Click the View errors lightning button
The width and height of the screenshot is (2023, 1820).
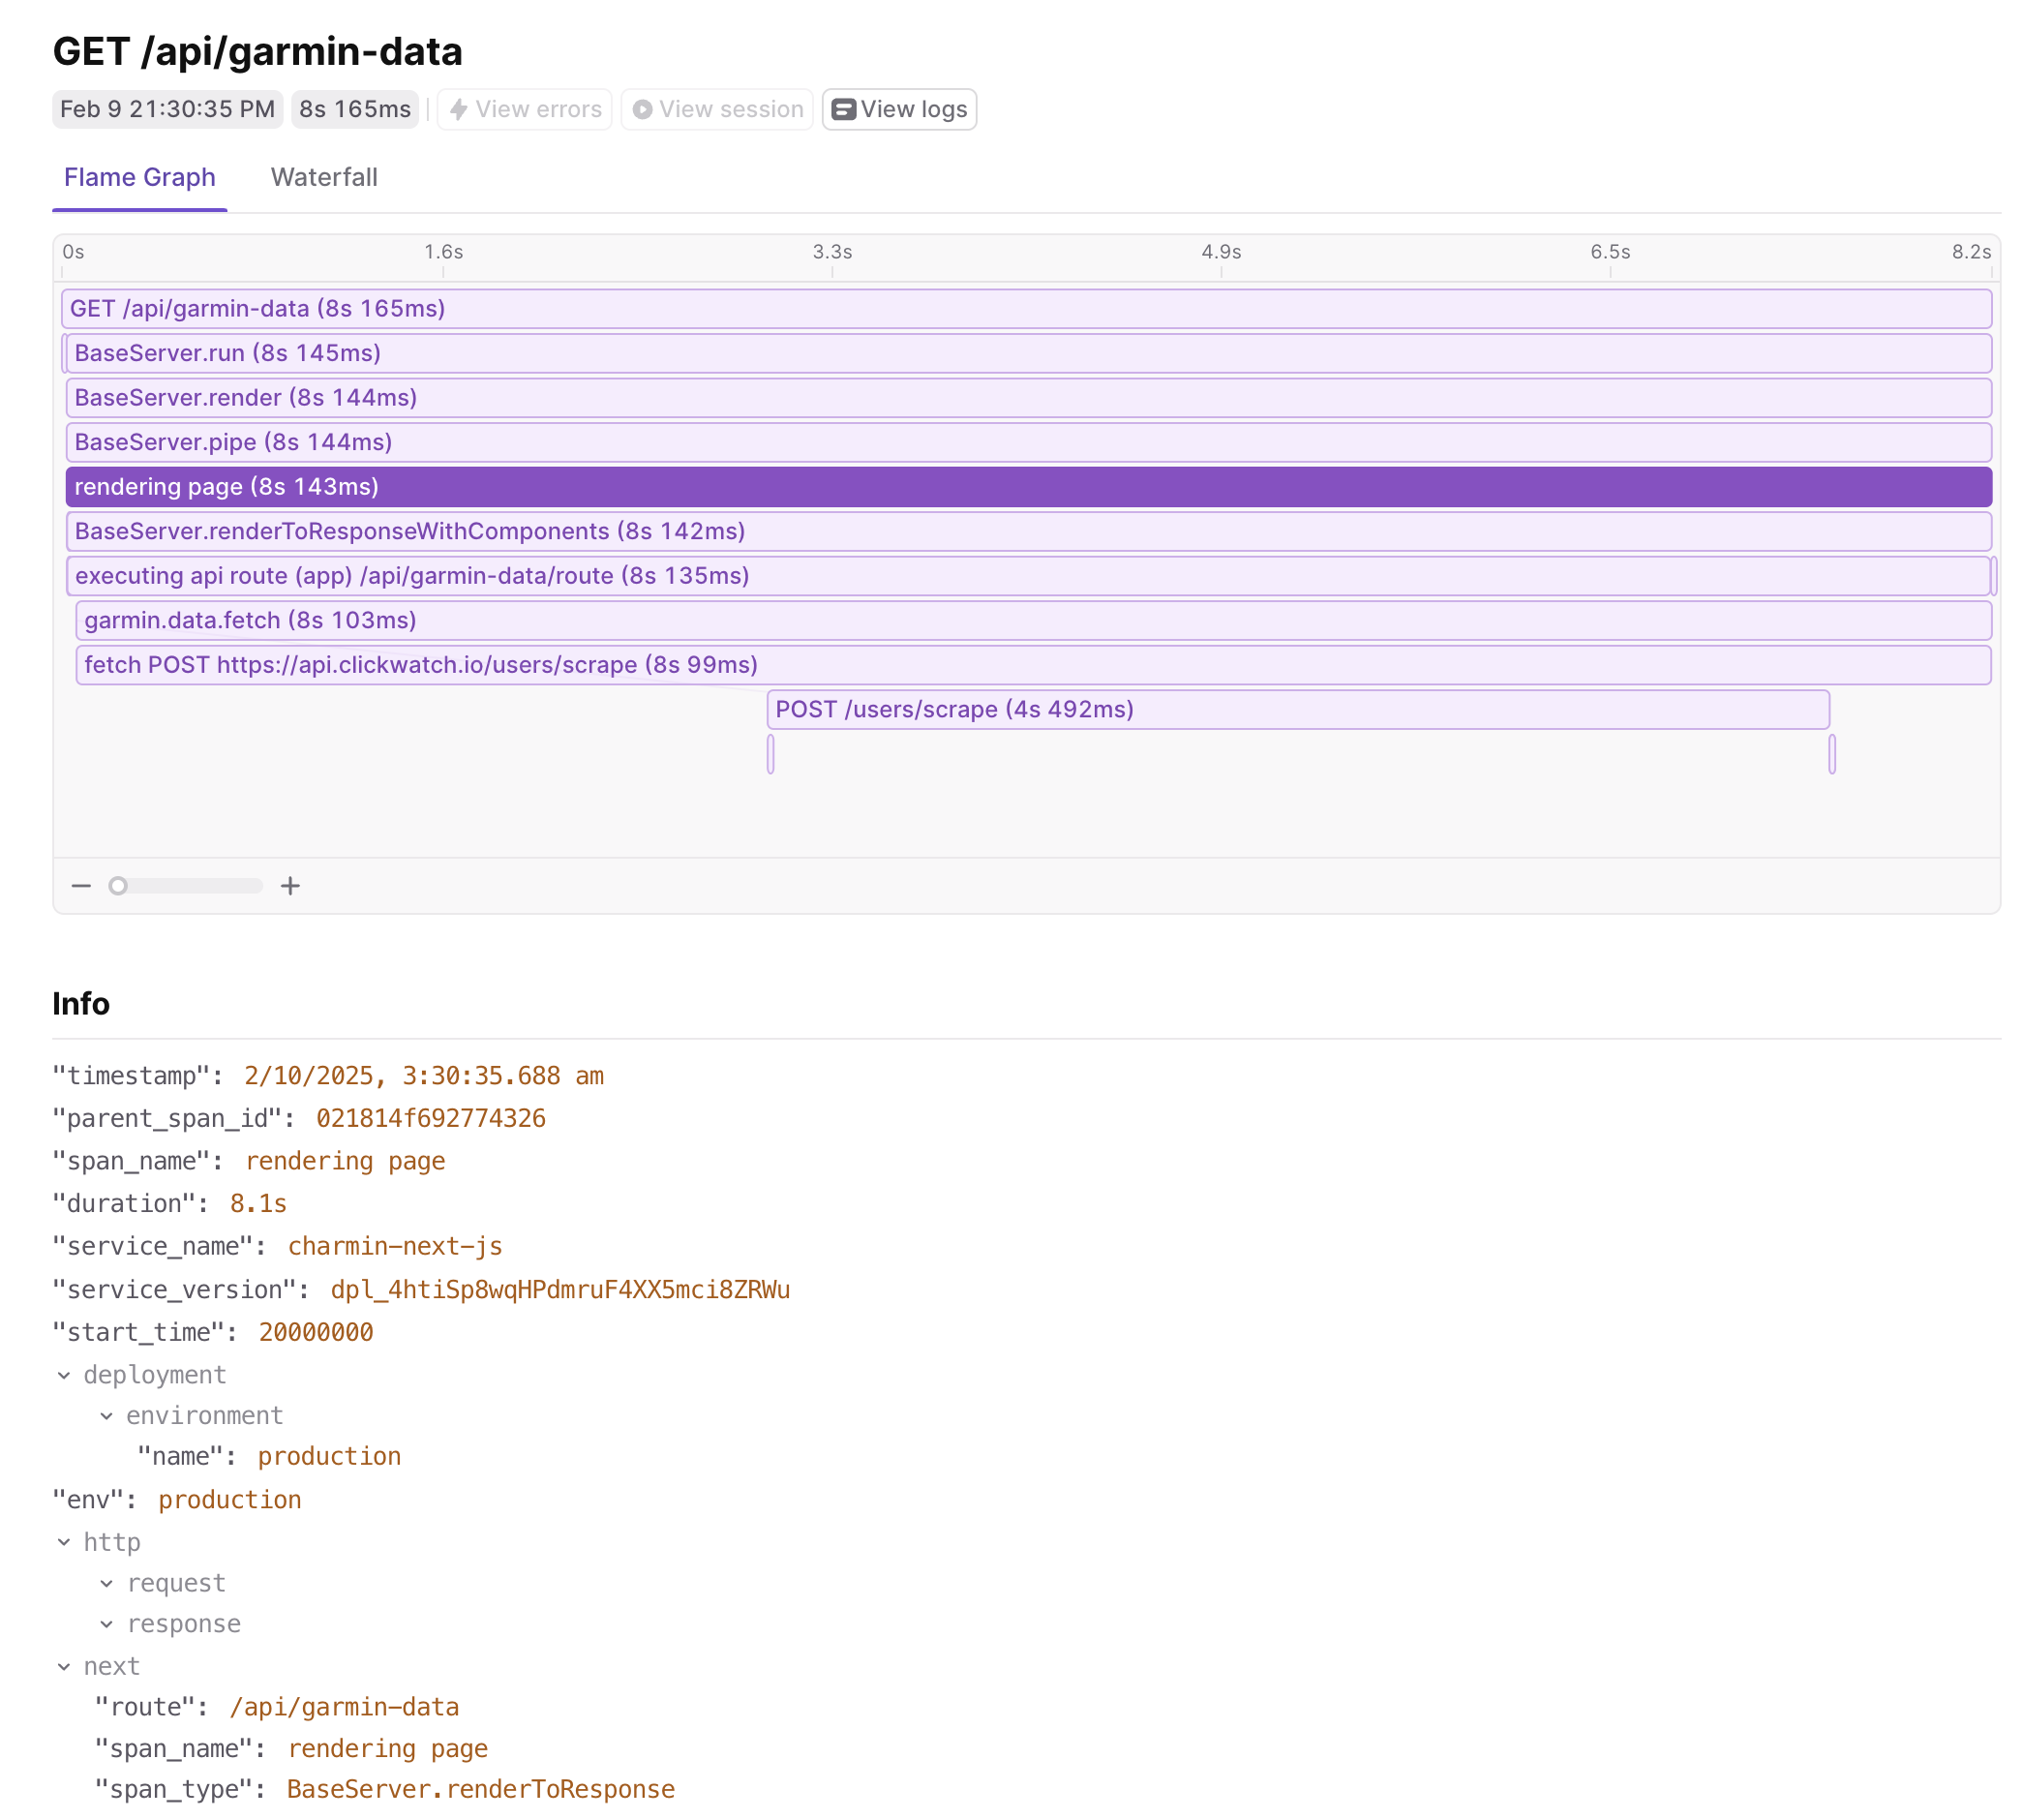point(525,109)
